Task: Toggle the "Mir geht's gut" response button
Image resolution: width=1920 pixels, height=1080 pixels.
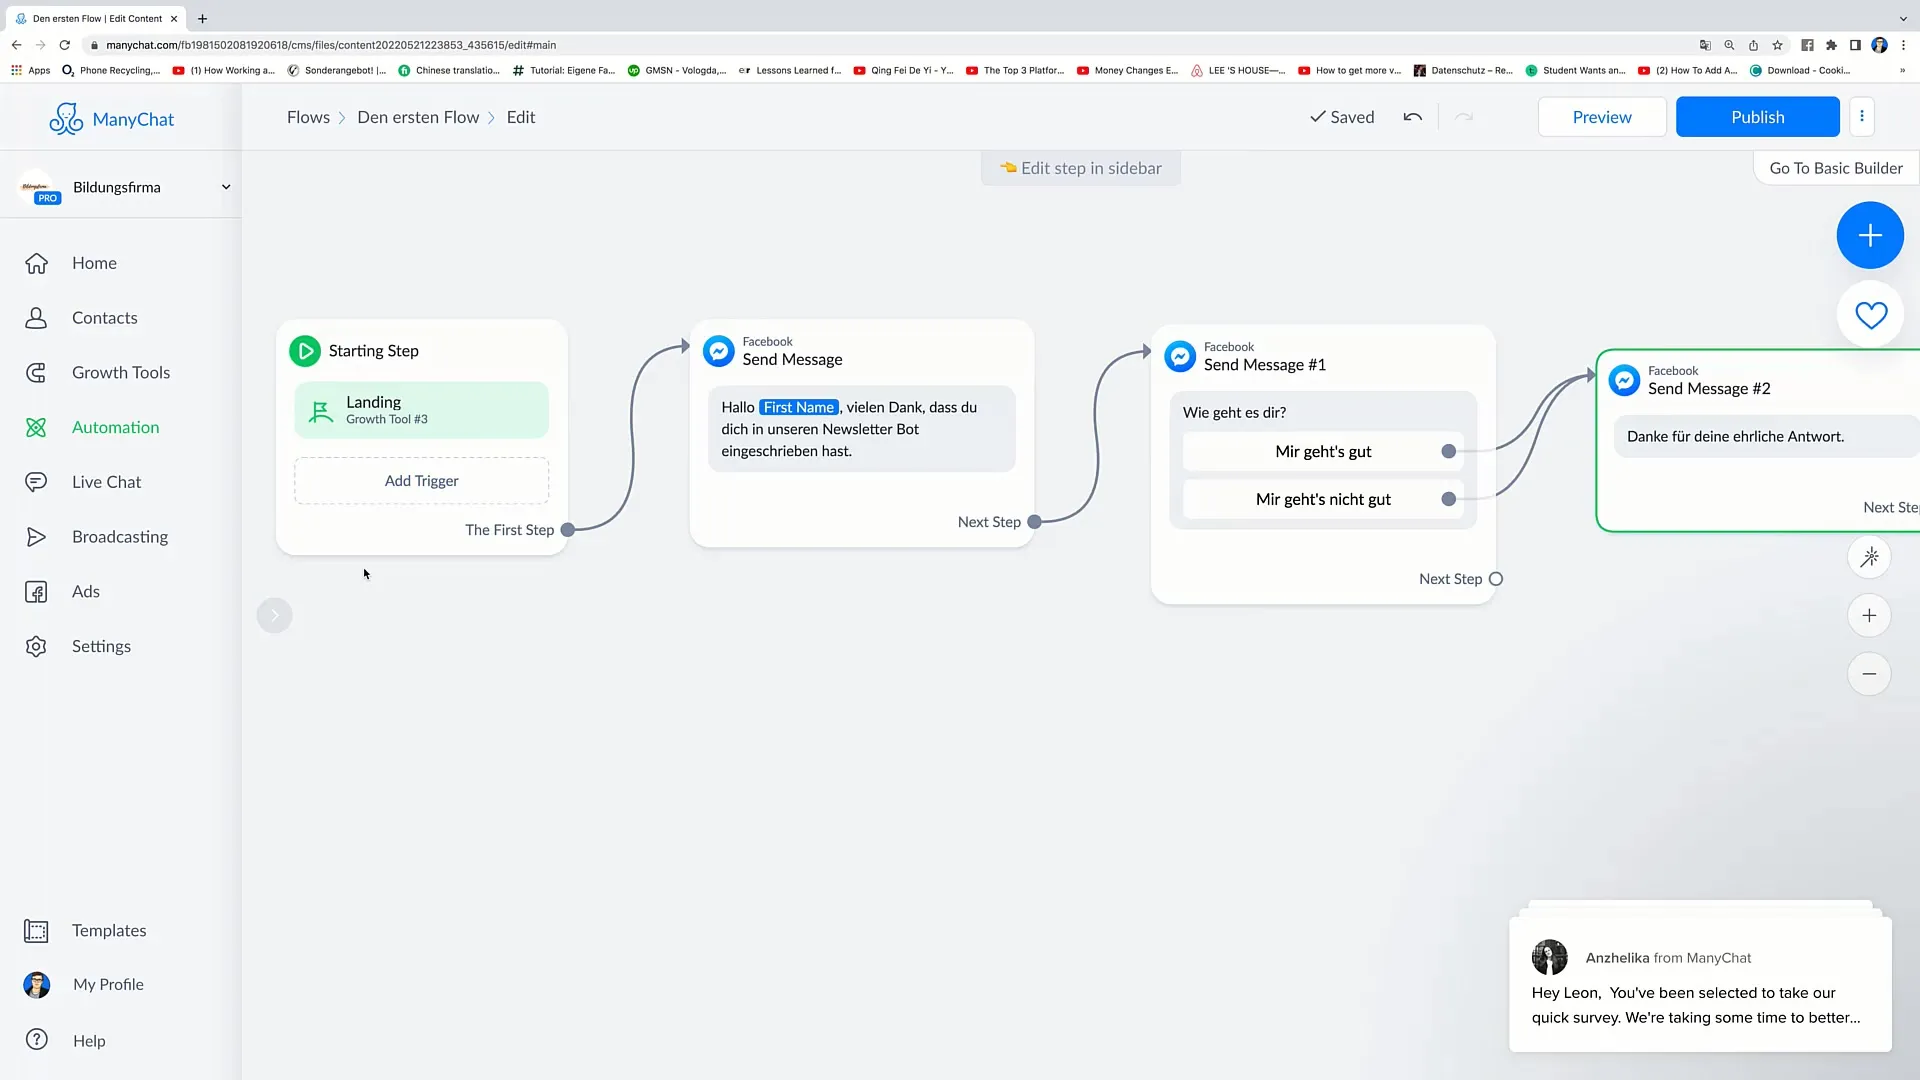Action: click(1324, 451)
